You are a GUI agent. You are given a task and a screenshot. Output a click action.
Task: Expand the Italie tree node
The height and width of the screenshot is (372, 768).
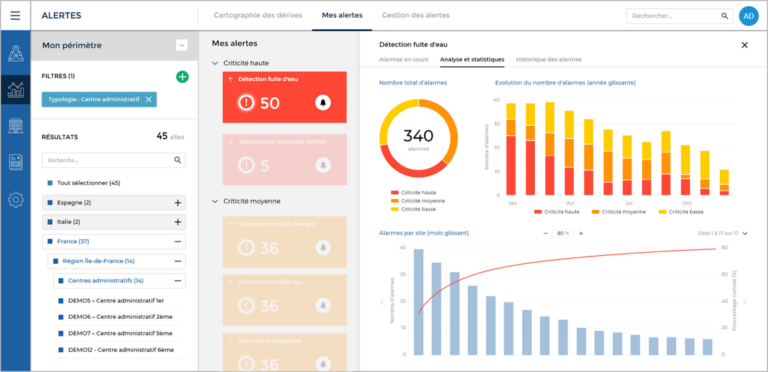coord(178,222)
